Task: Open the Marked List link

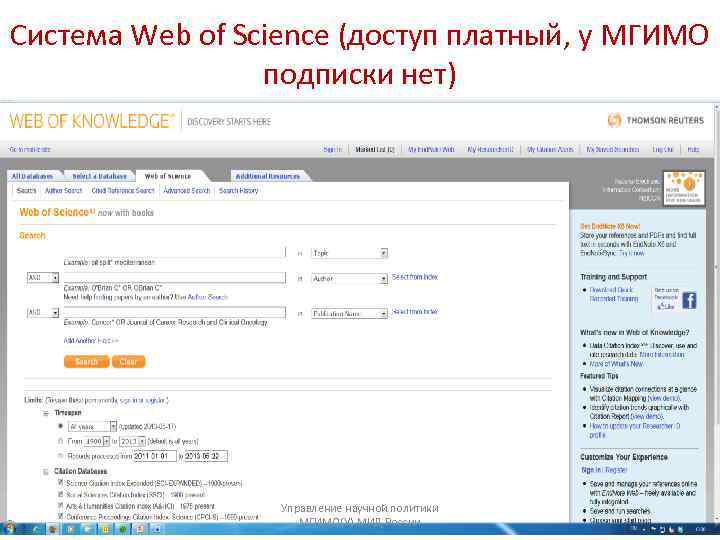Action: (x=375, y=150)
